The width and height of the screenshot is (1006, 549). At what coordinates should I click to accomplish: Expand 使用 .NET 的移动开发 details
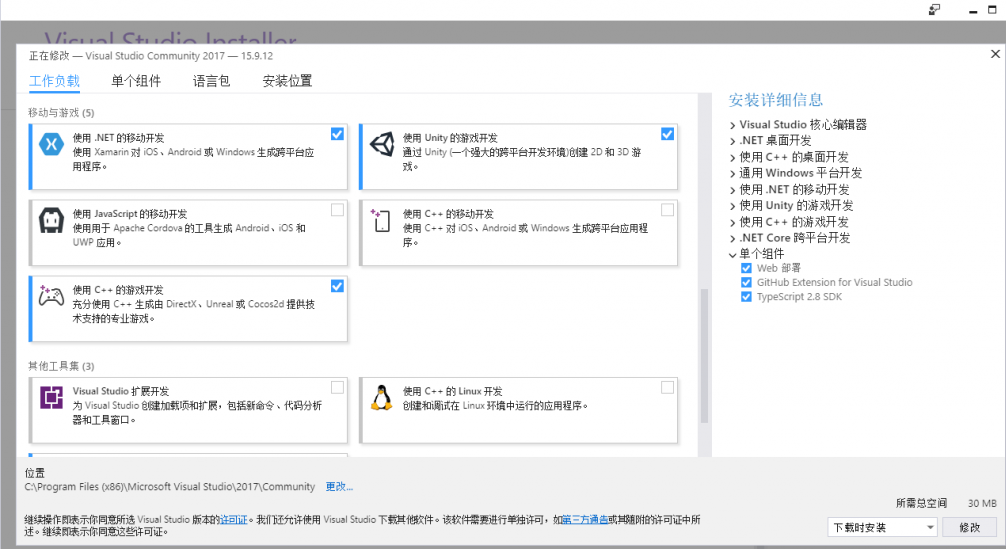point(733,190)
